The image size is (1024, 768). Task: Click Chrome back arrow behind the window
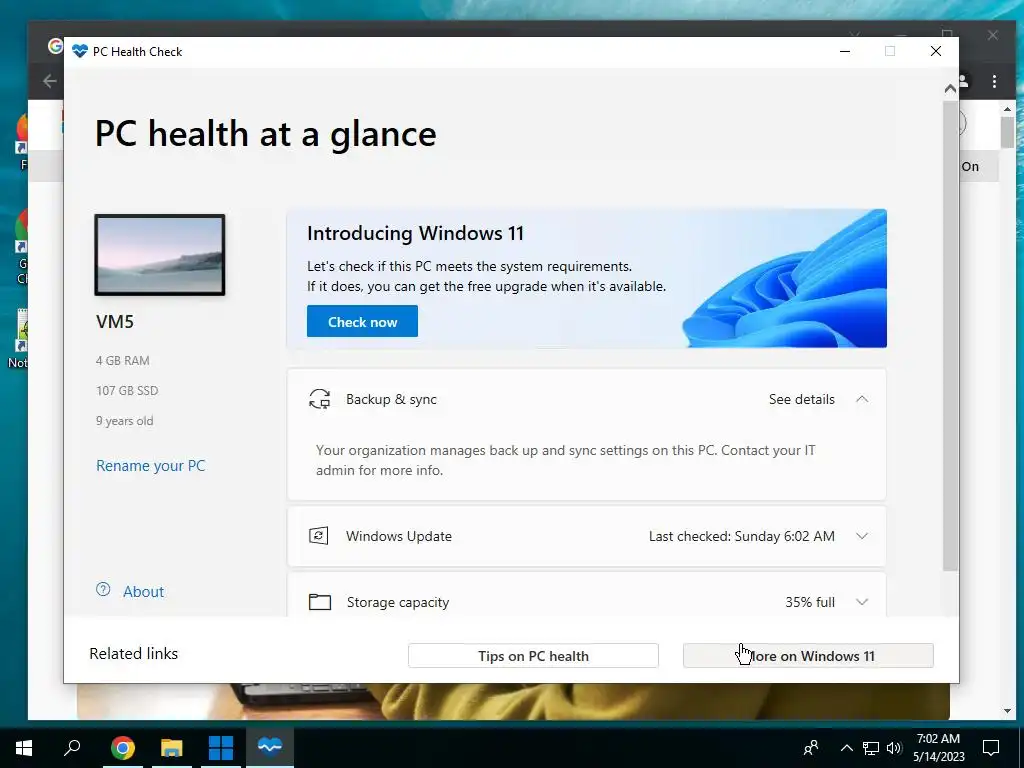point(50,81)
